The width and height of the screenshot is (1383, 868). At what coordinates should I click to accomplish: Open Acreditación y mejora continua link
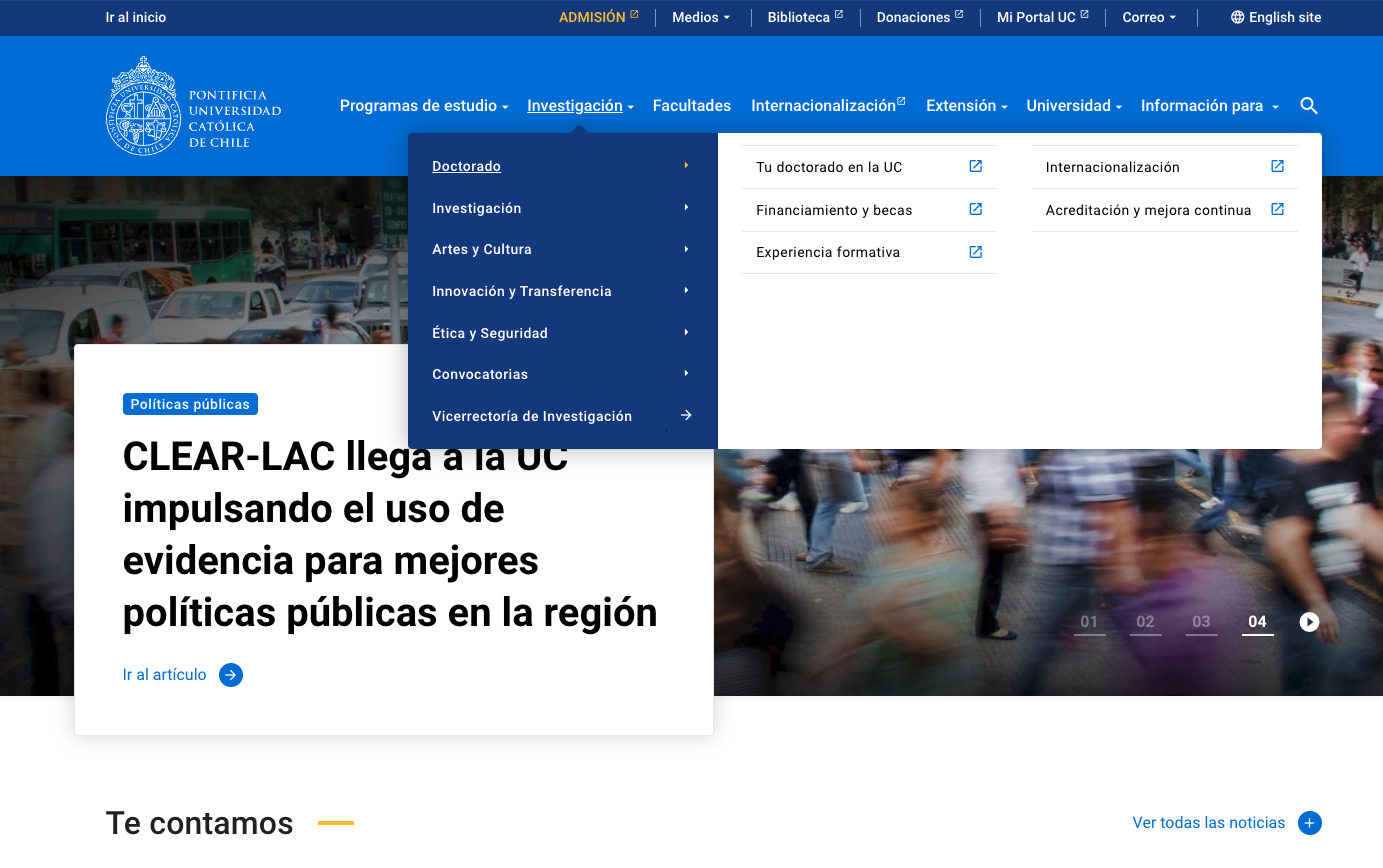tap(1165, 210)
